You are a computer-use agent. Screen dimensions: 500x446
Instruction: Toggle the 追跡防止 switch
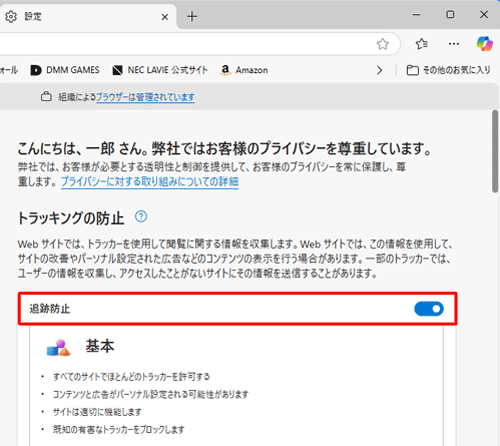[x=429, y=309]
